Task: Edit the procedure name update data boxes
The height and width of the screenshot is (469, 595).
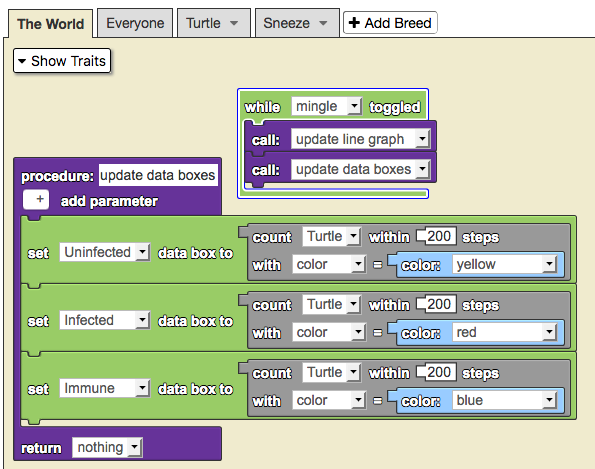Action: pos(158,175)
